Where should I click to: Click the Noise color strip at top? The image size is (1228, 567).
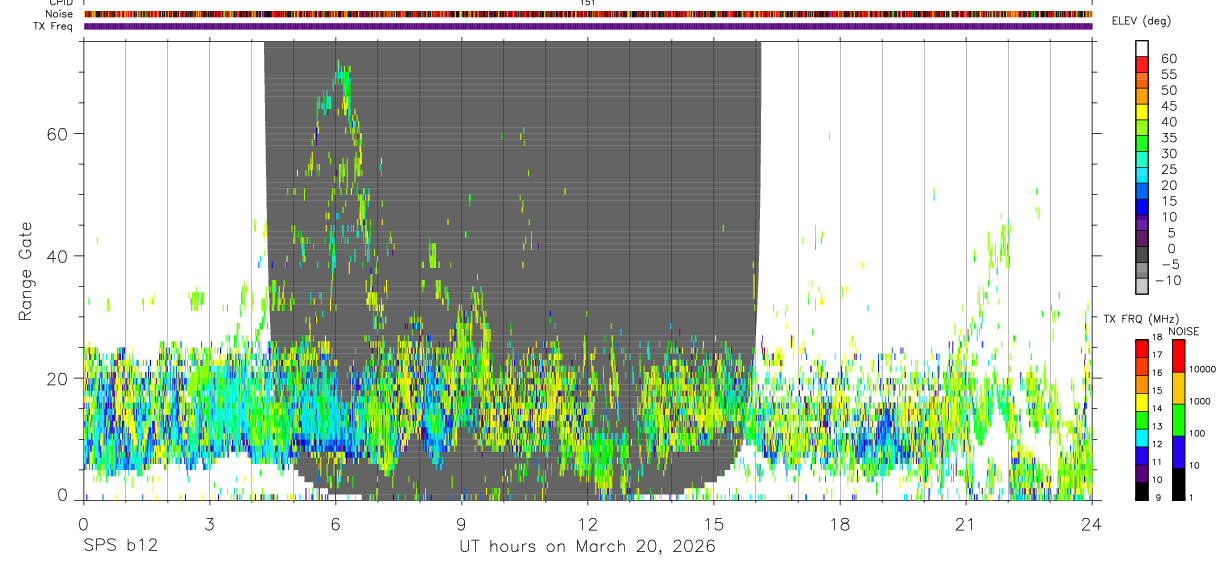point(588,14)
